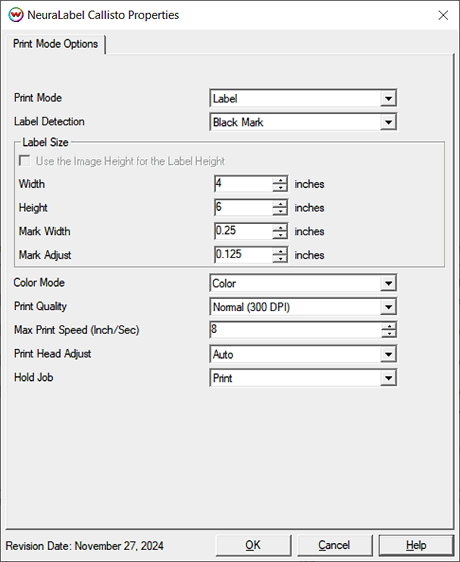The height and width of the screenshot is (562, 460).
Task: Select the Print Mode Options tab
Action: pos(56,44)
